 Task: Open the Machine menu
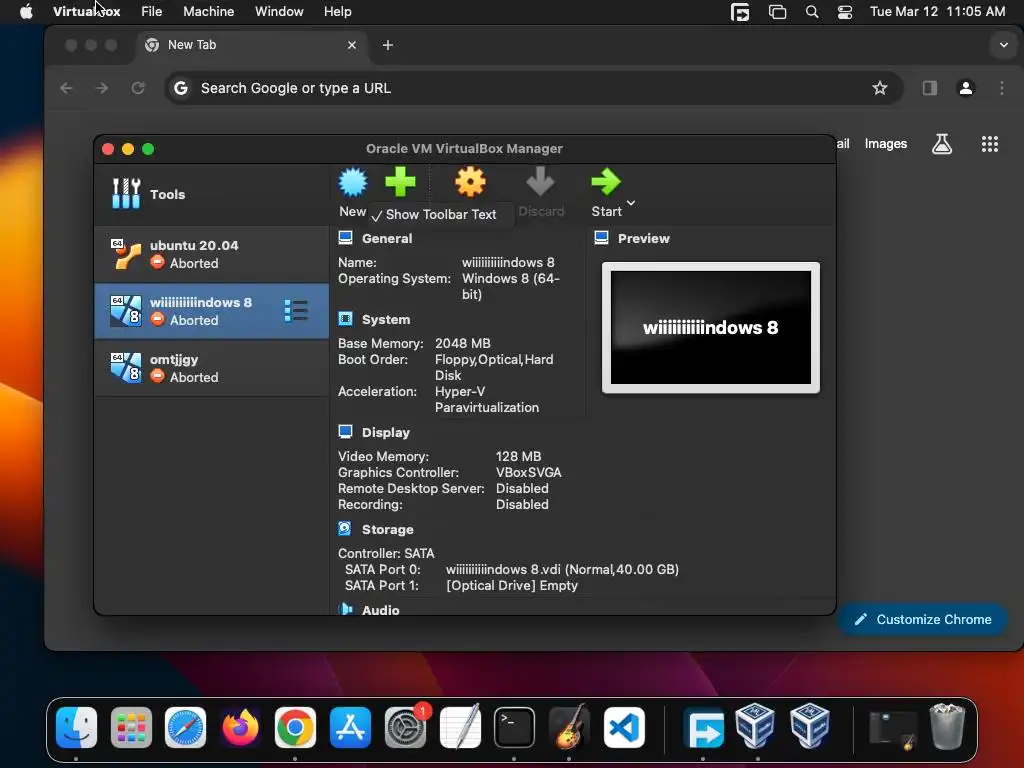coord(208,11)
